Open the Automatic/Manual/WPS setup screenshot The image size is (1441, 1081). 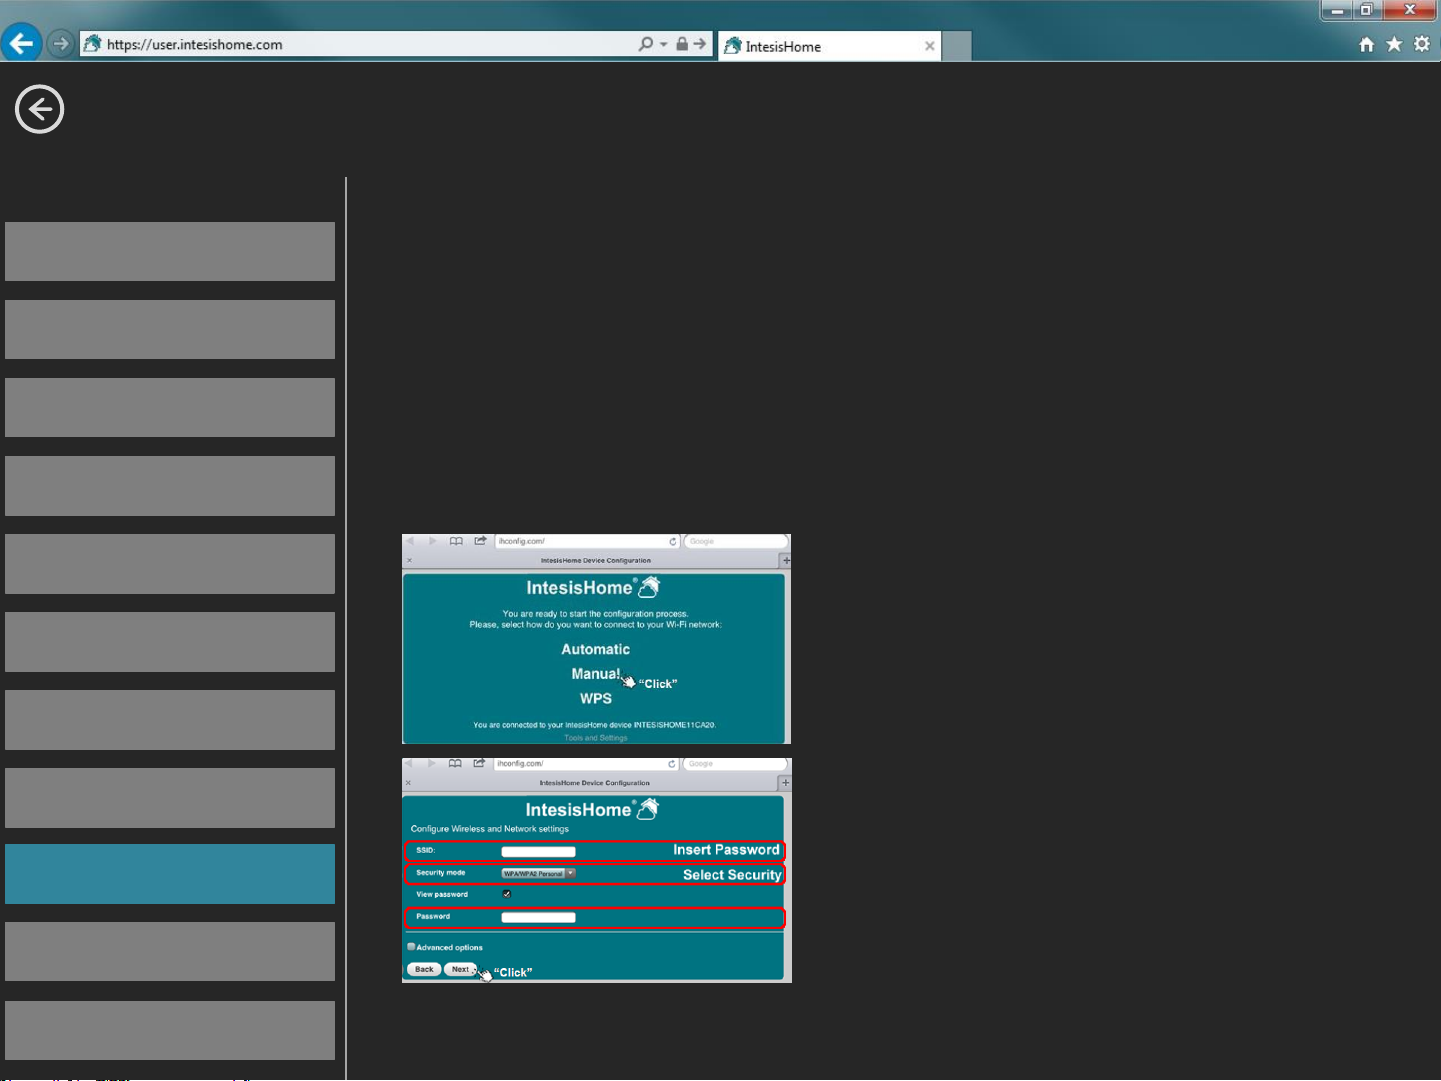coord(596,639)
